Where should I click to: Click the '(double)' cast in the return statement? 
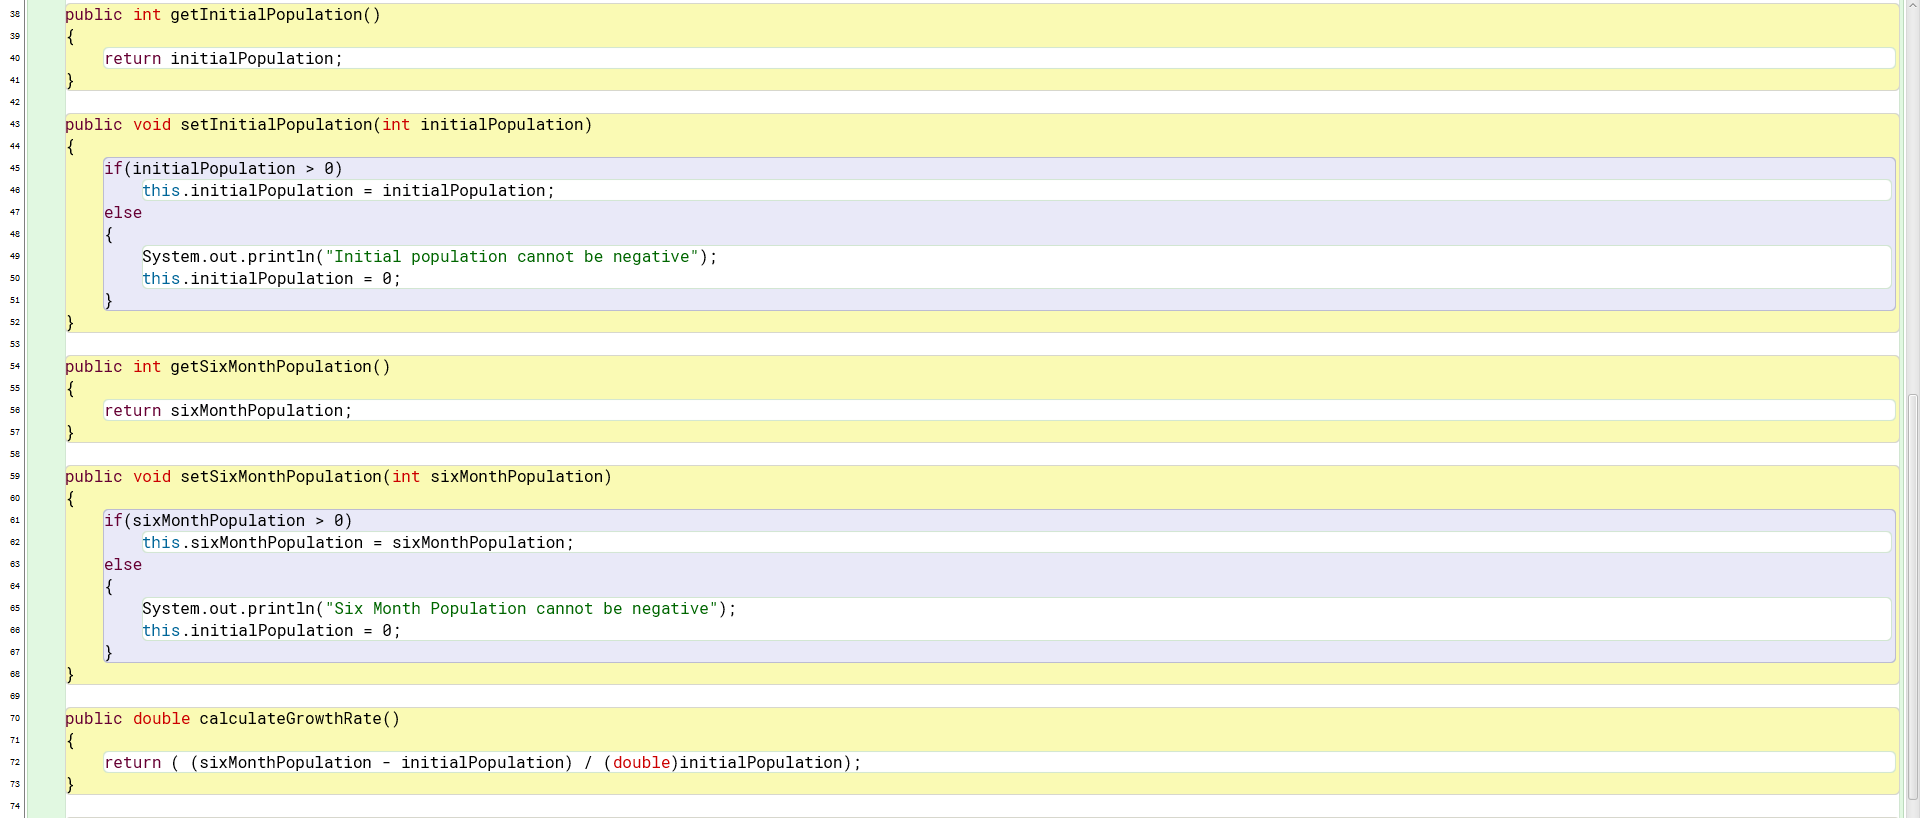[641, 763]
